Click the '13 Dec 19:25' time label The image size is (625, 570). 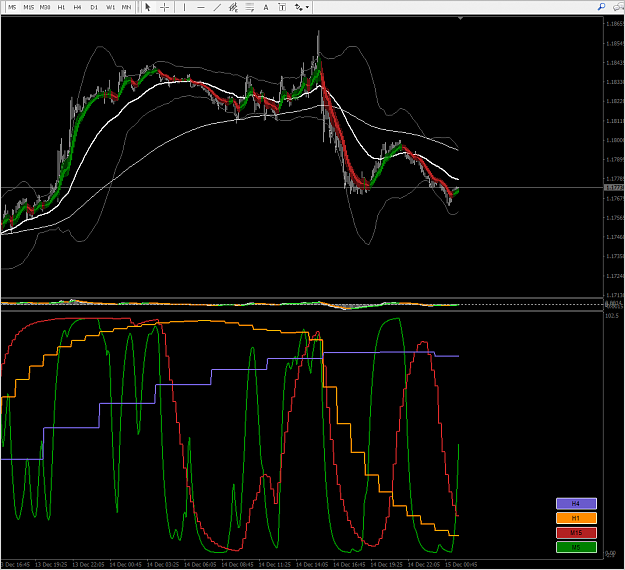51,564
